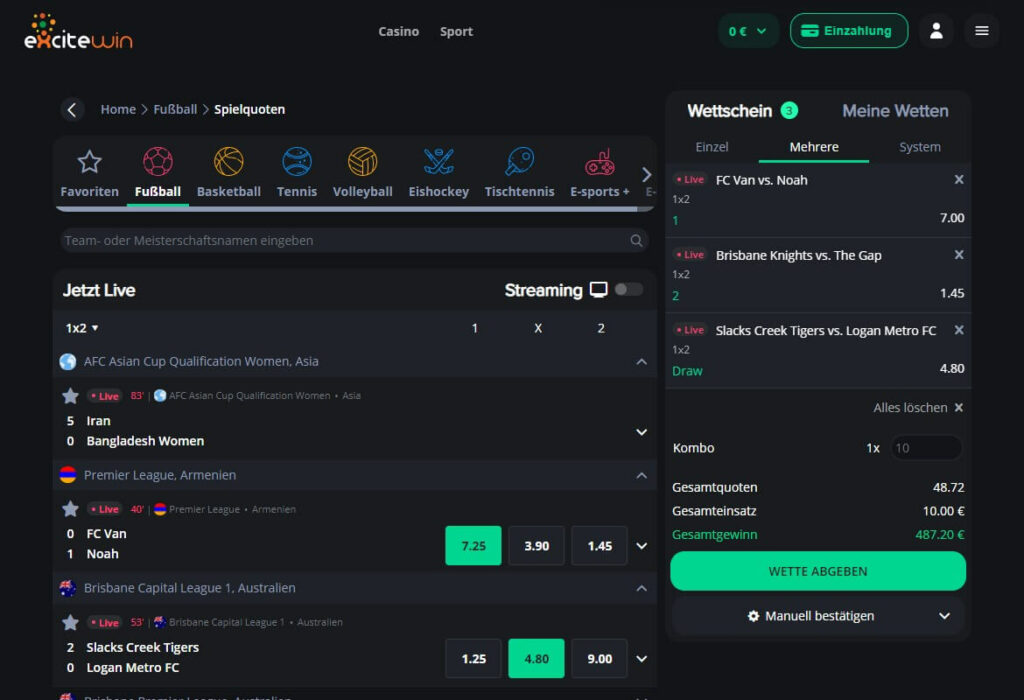Go to Fußball breadcrumb link

coord(175,109)
